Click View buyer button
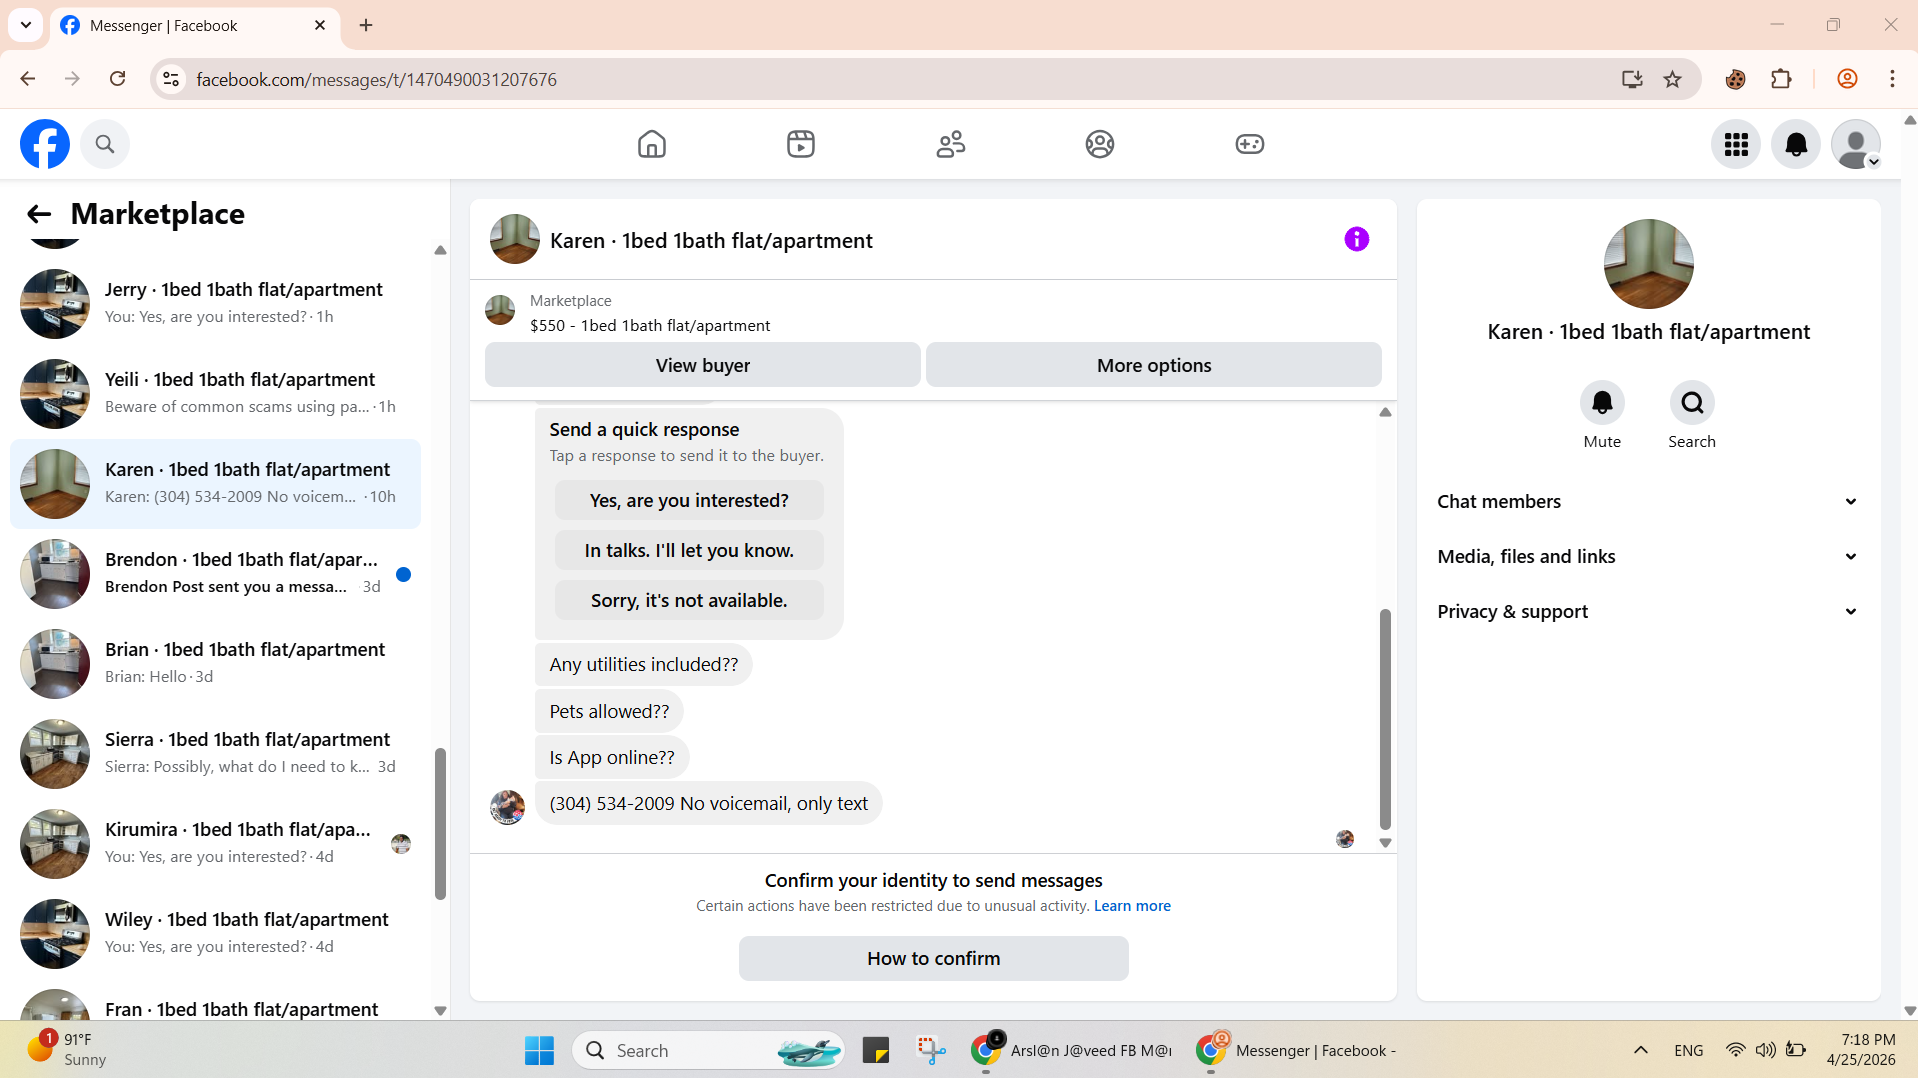Screen dimensions: 1918x1078 (x=703, y=365)
